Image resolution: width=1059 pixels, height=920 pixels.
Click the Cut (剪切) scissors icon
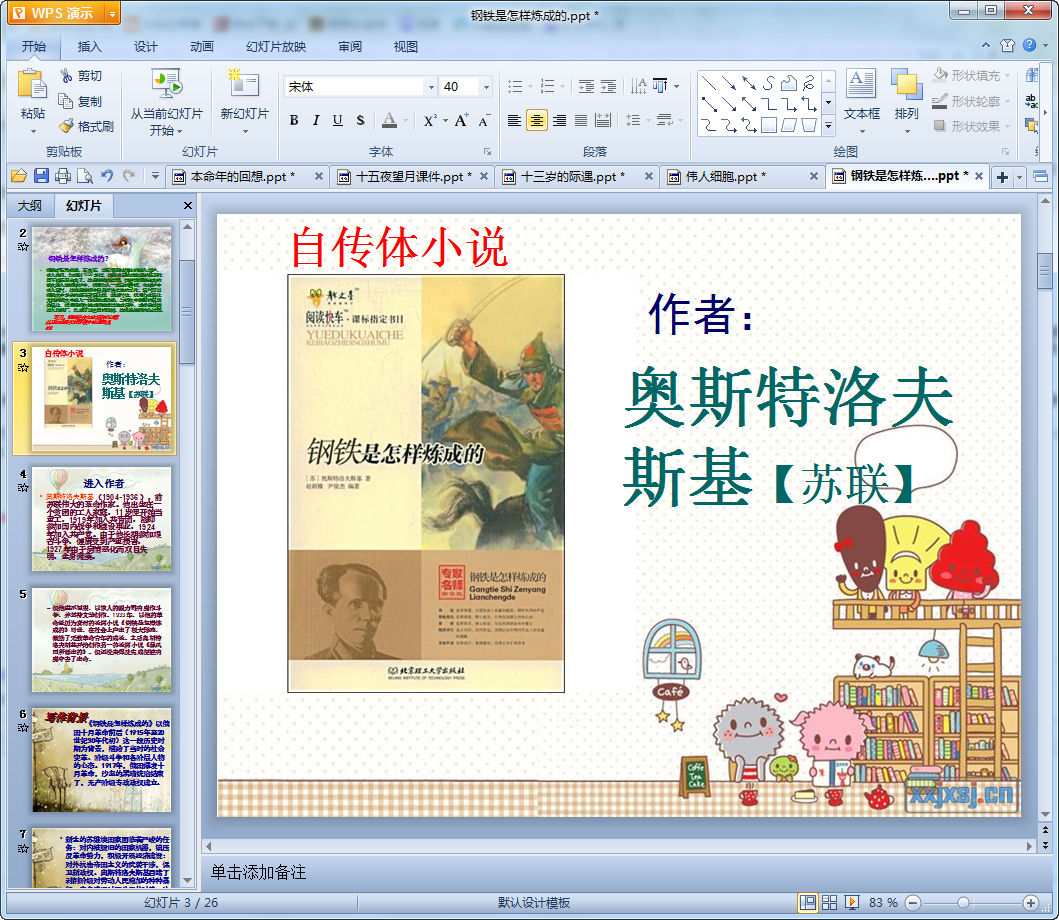click(x=66, y=76)
